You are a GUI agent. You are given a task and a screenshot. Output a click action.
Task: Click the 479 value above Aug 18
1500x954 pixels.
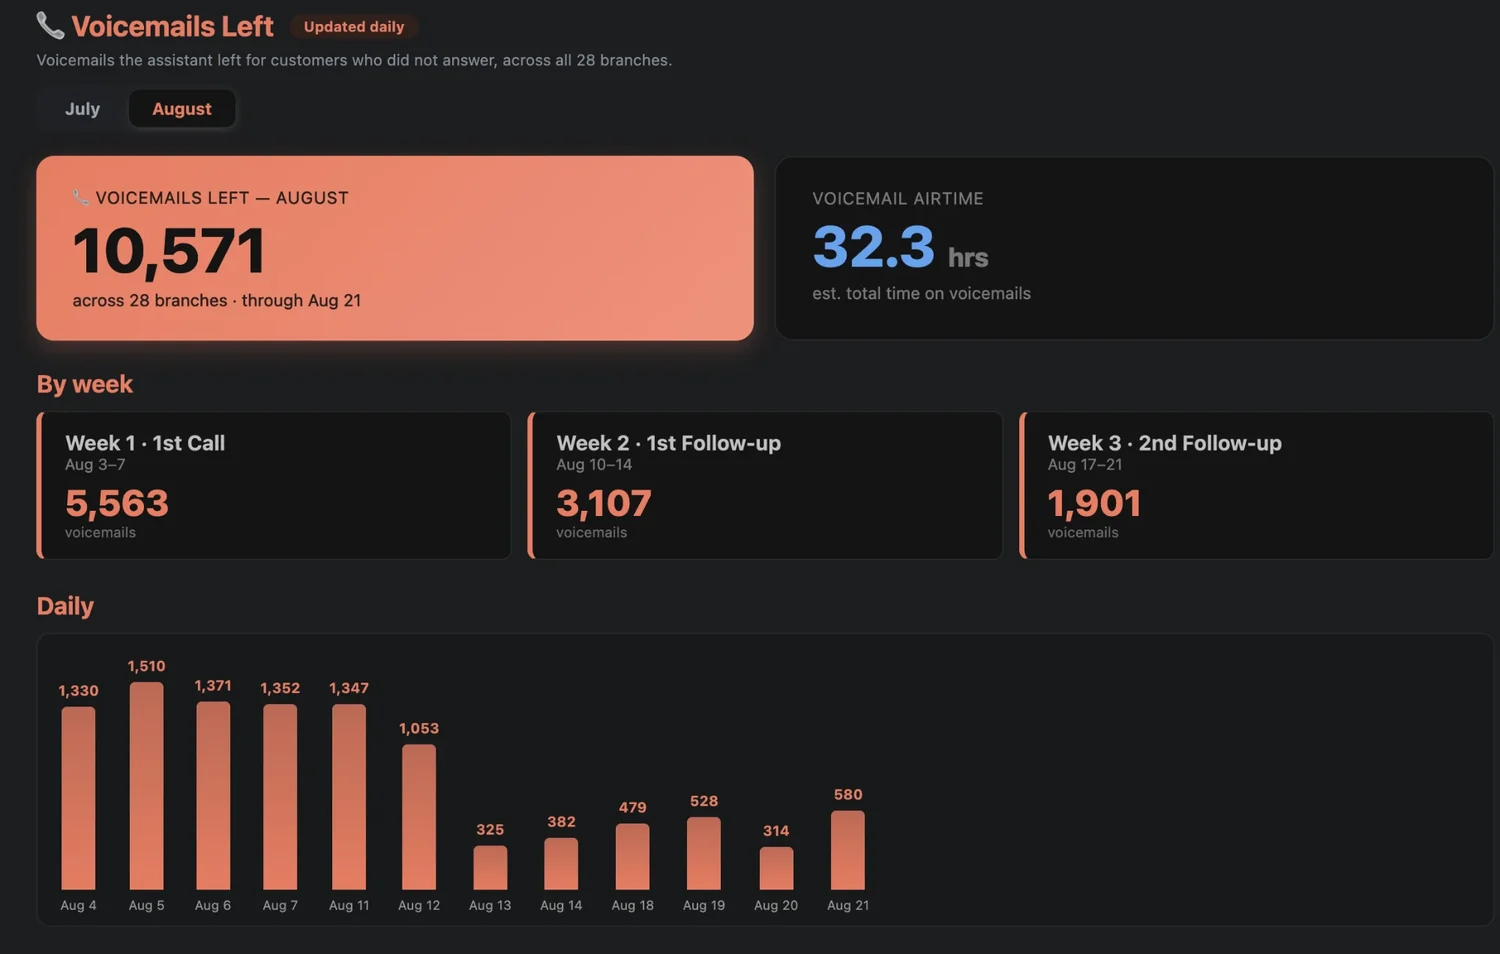(x=632, y=808)
